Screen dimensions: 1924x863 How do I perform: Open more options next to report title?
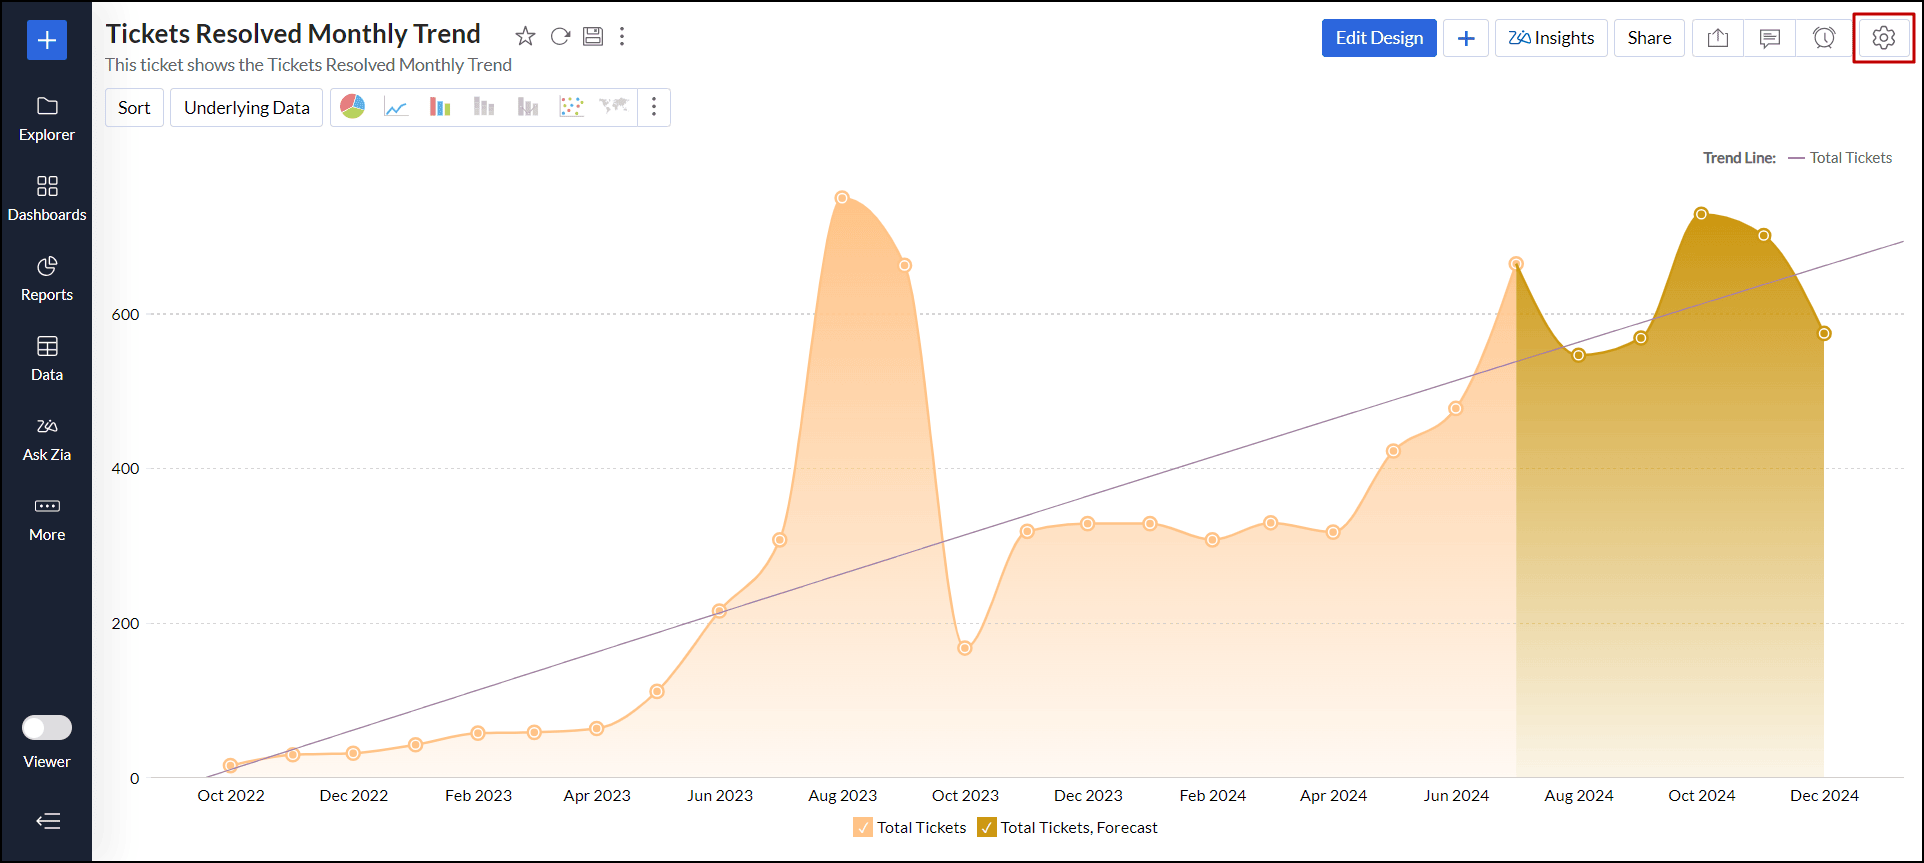(622, 37)
